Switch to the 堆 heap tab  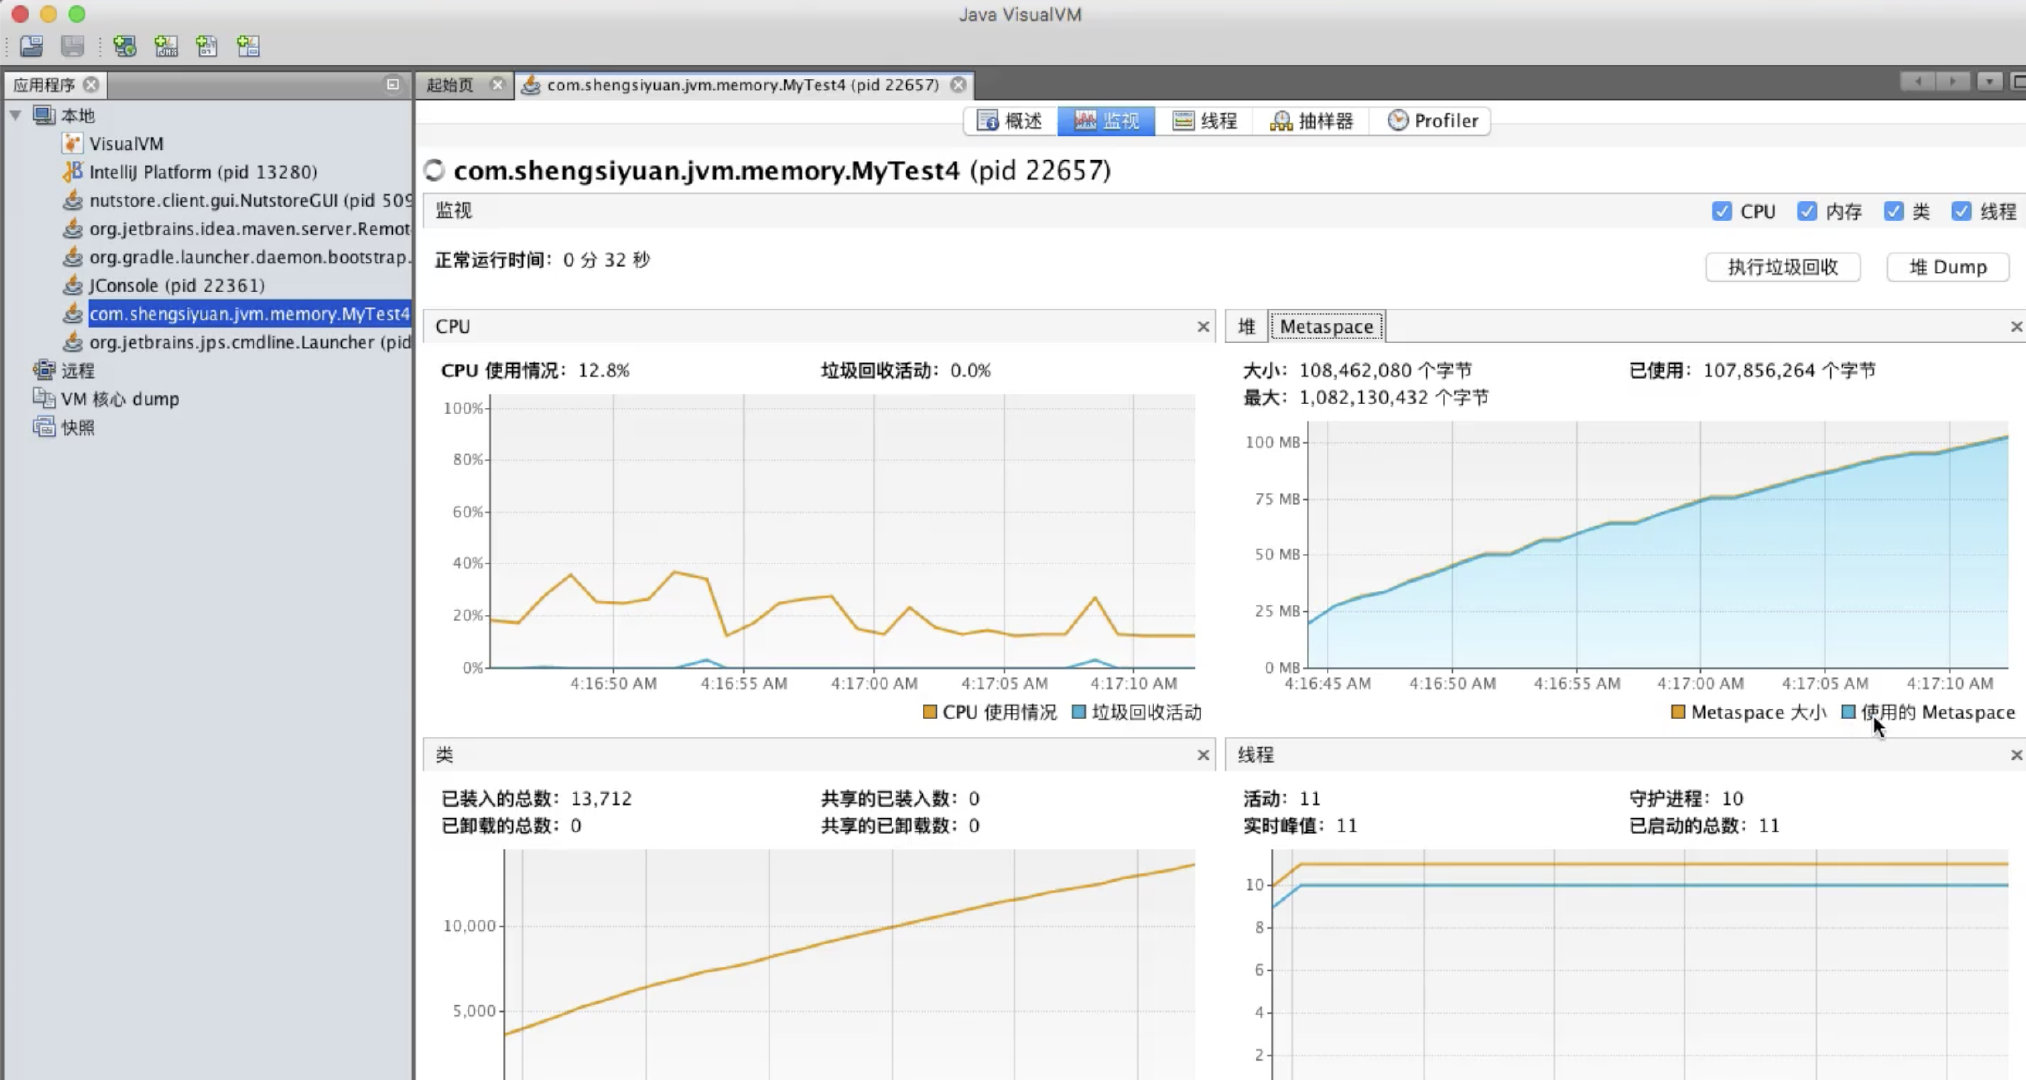tap(1247, 326)
